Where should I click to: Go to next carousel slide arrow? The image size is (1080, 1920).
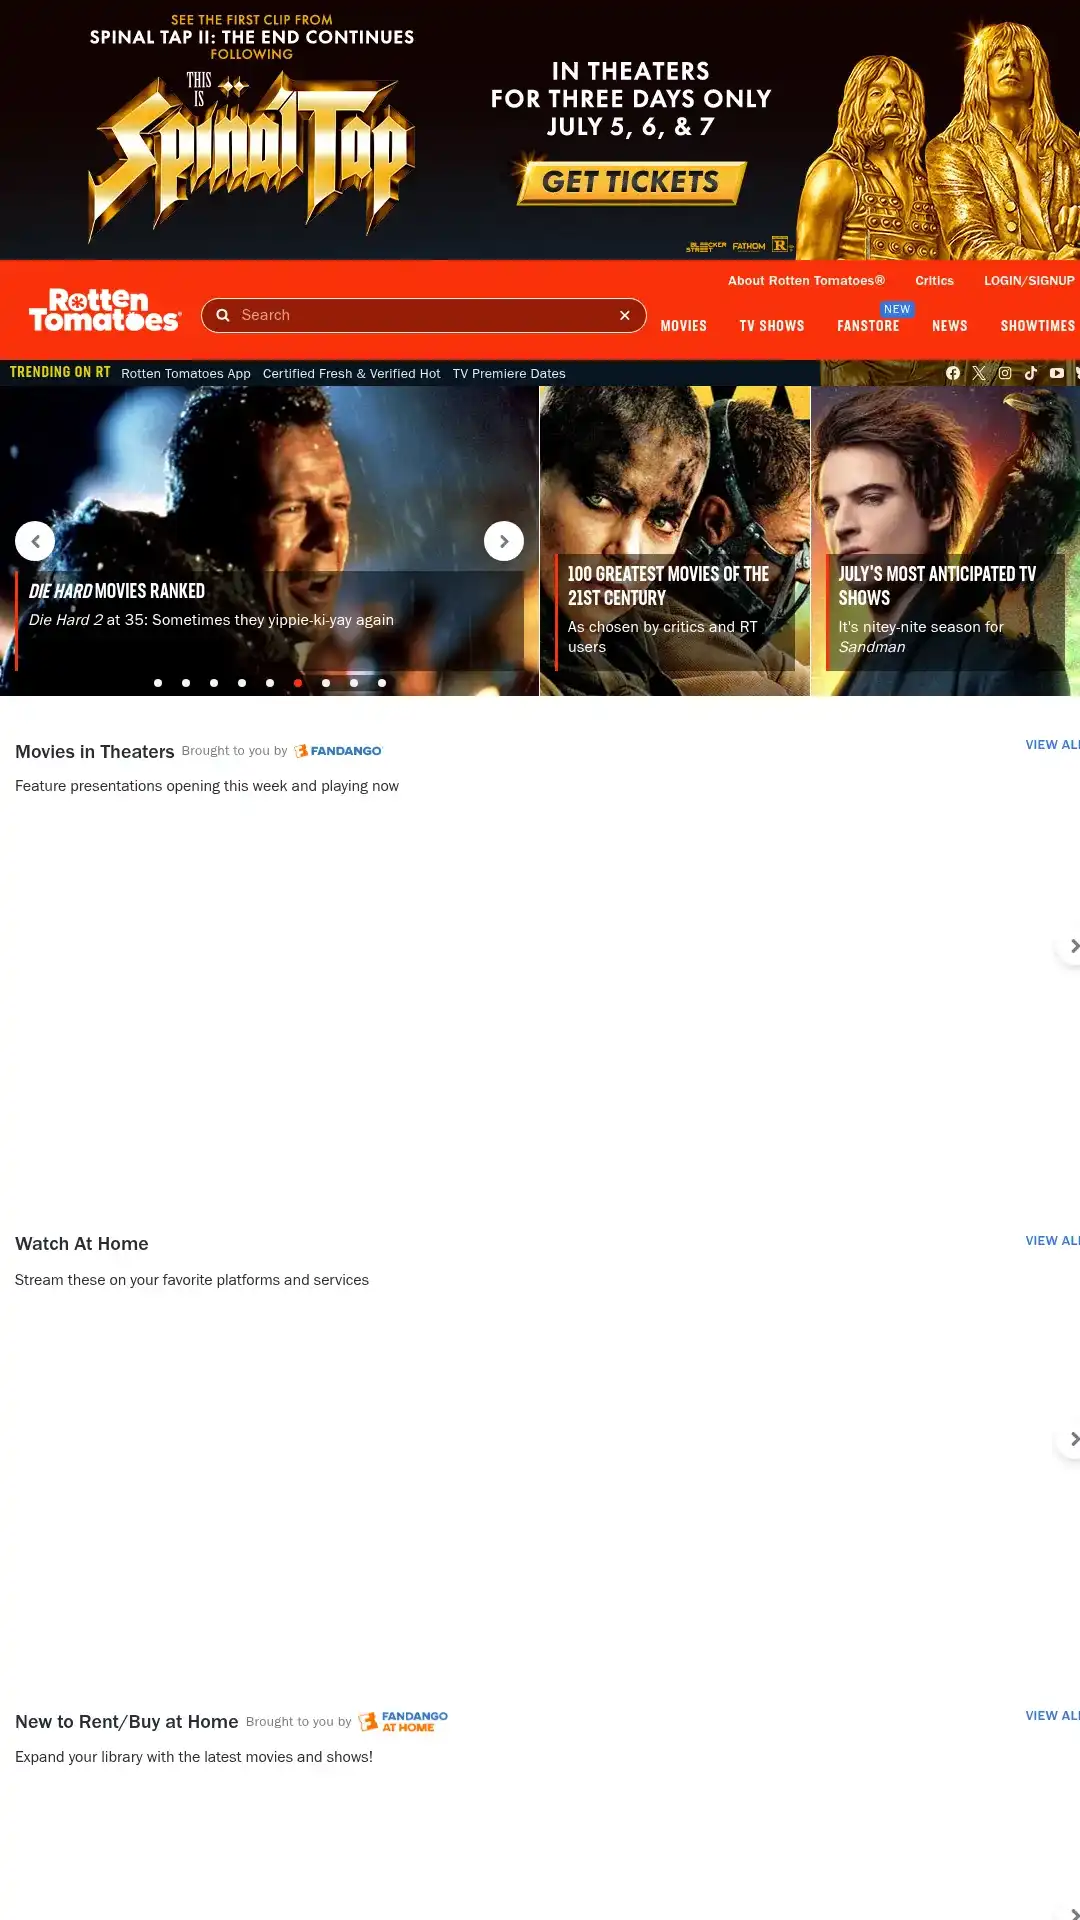504,541
